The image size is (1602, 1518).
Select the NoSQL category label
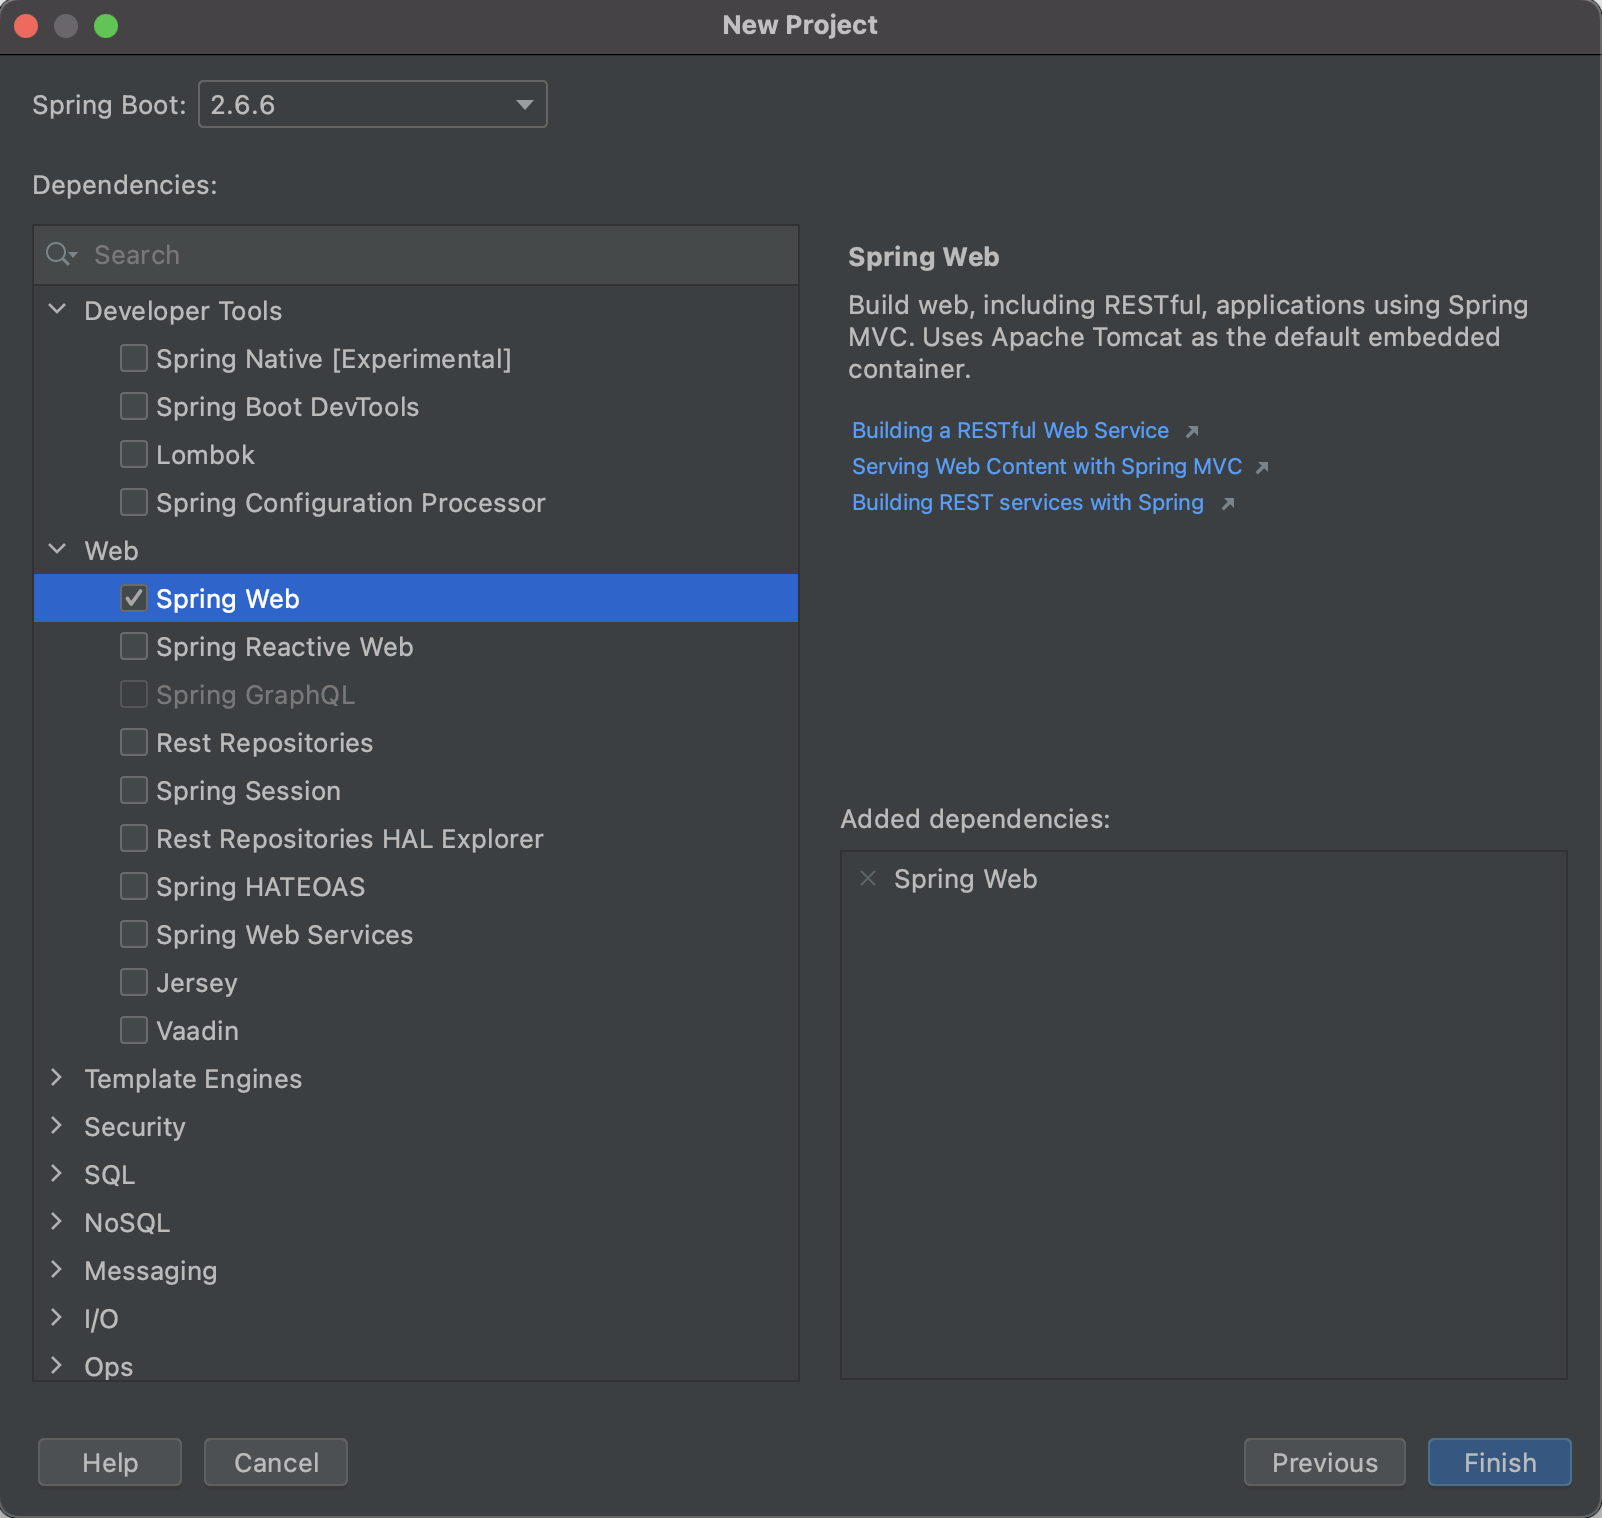127,1223
